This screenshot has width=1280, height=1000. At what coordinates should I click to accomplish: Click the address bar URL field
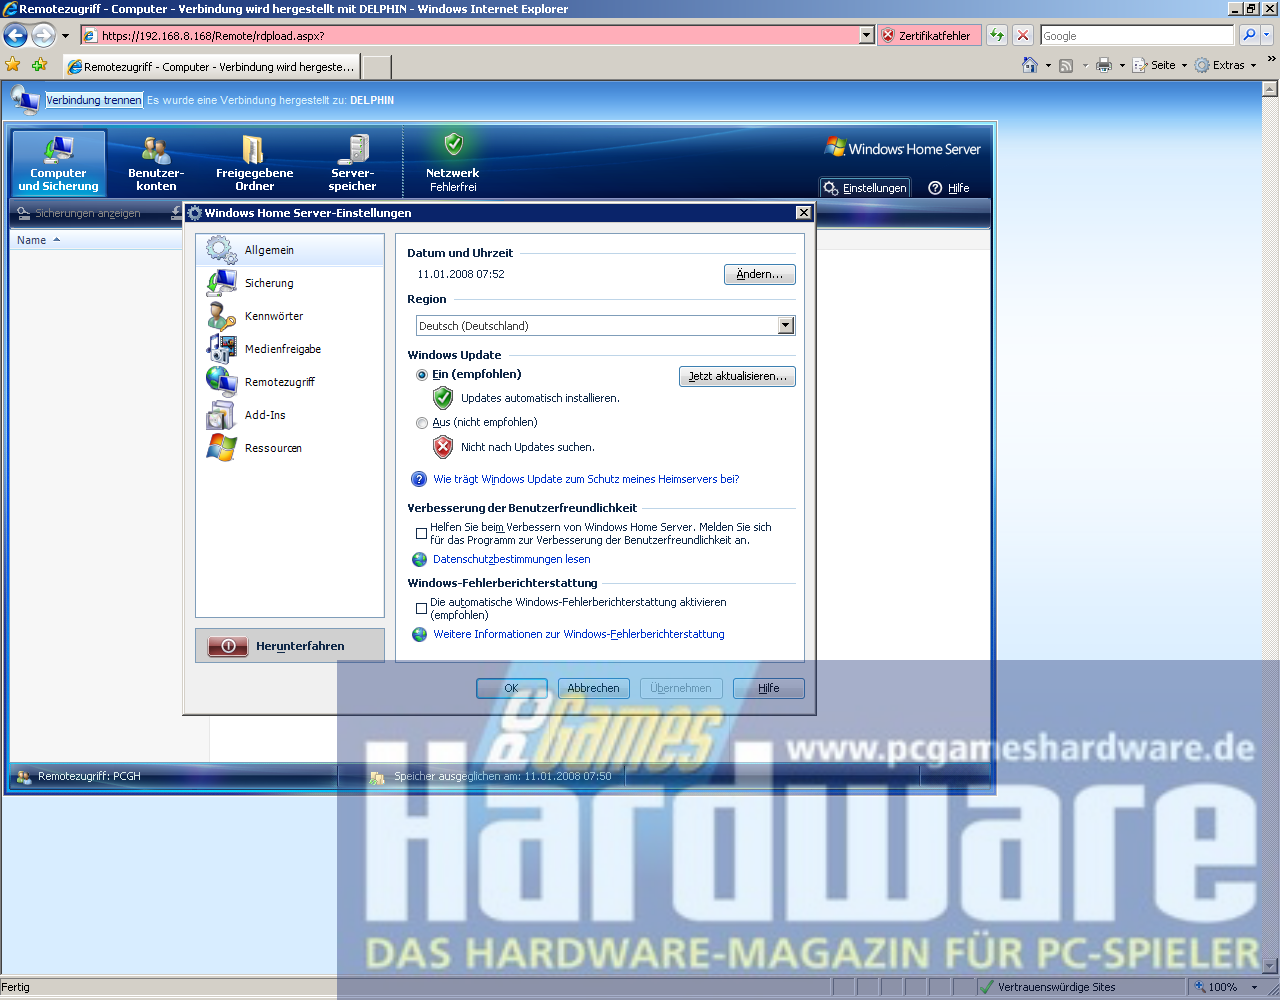[470, 35]
